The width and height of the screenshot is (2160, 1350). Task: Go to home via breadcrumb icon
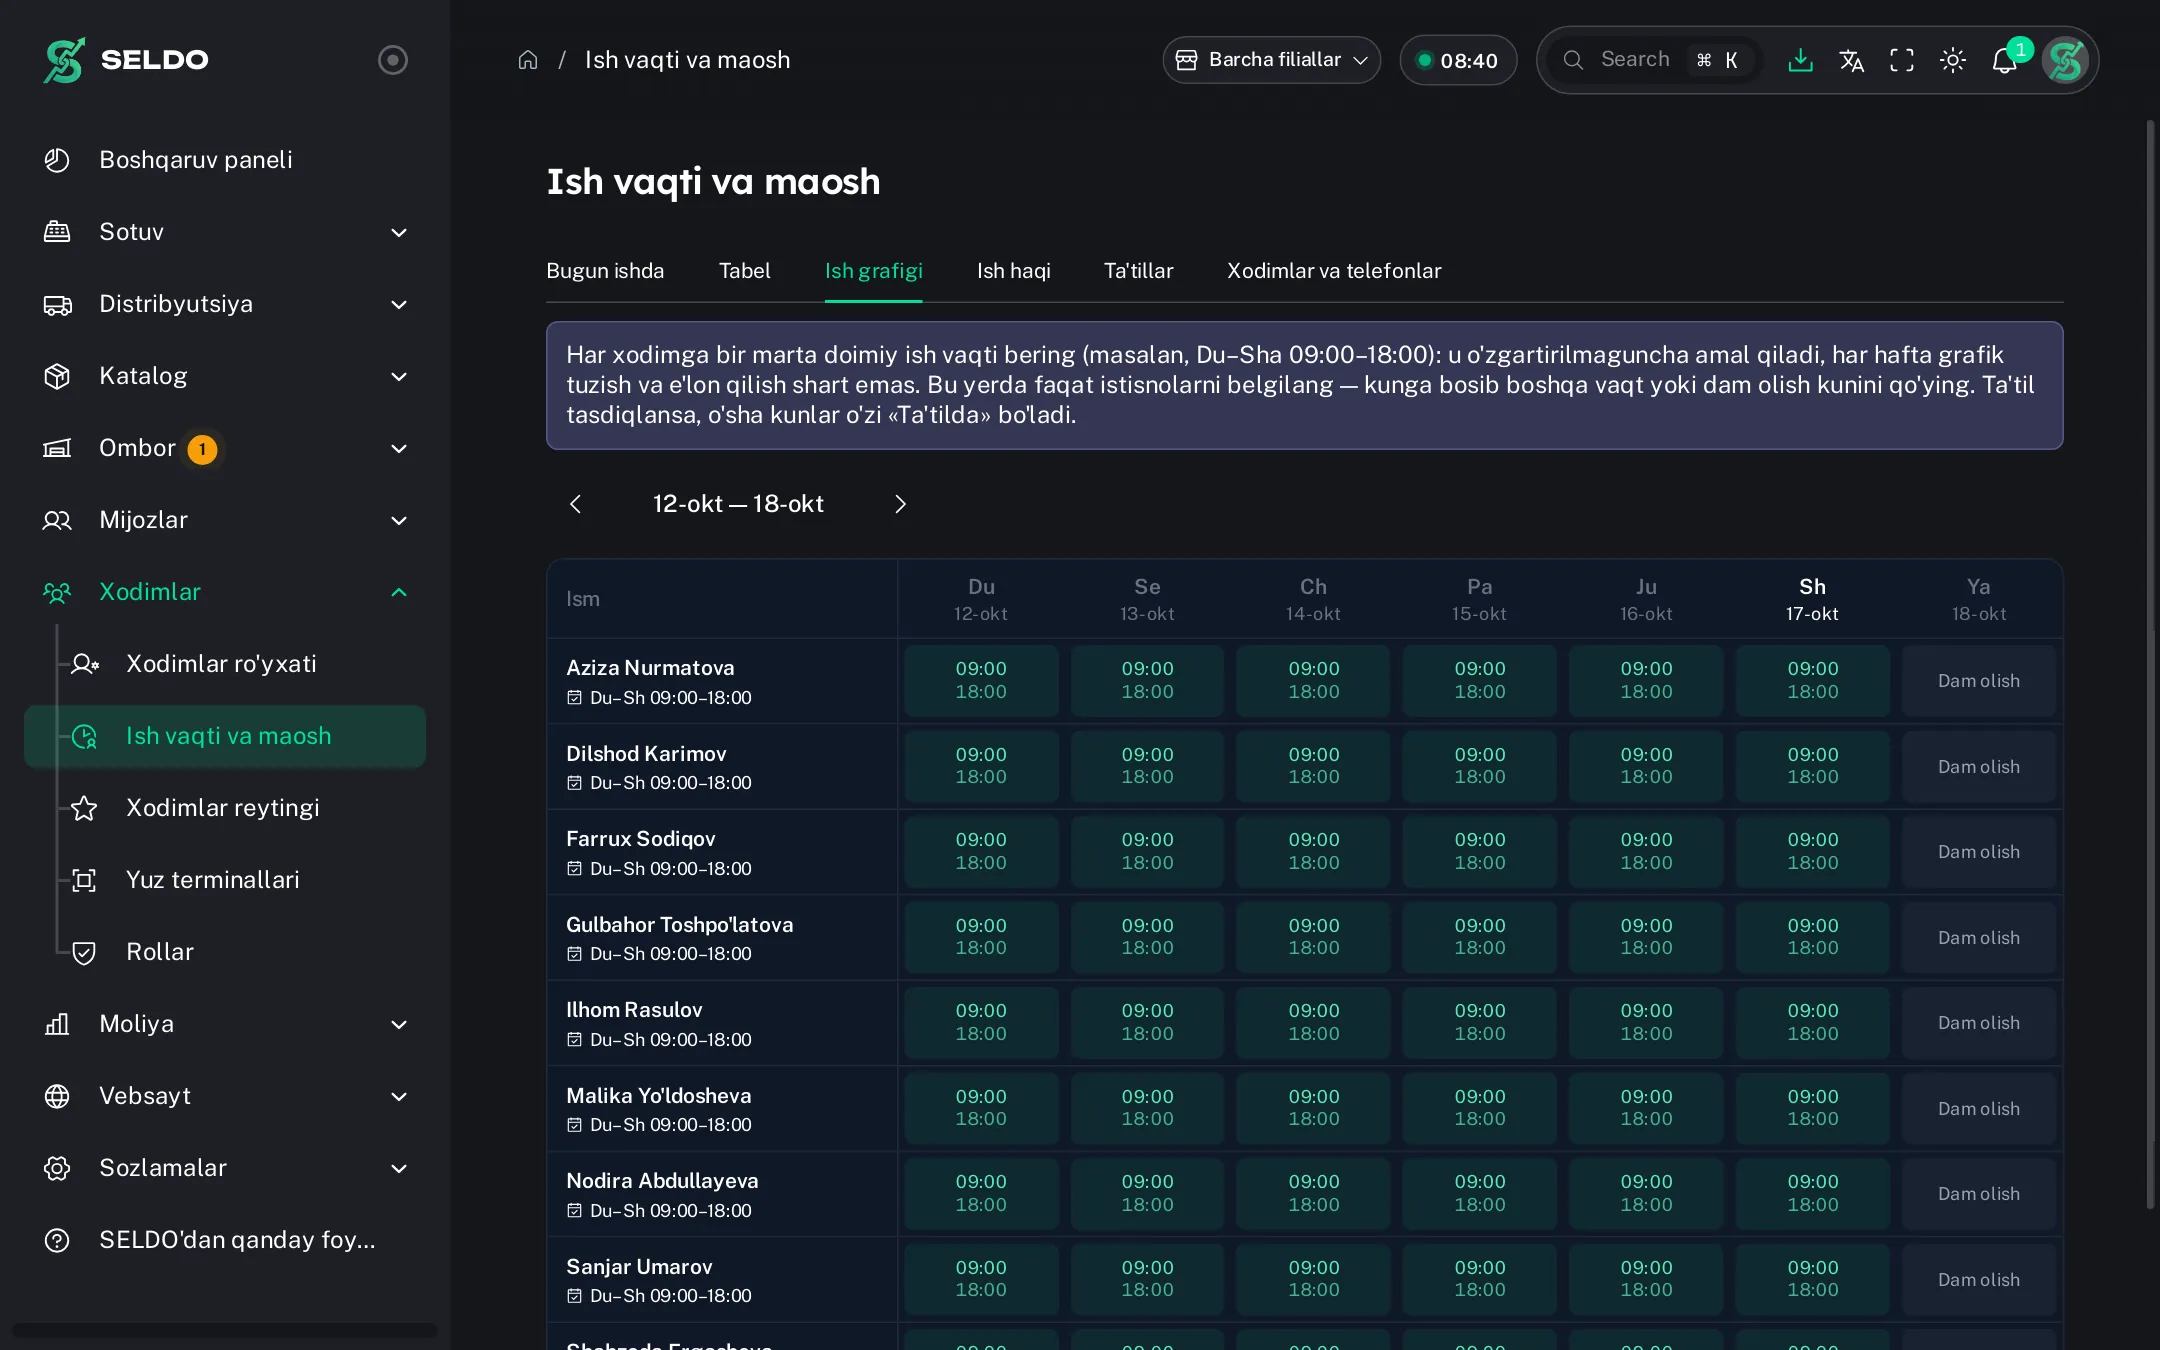point(528,60)
